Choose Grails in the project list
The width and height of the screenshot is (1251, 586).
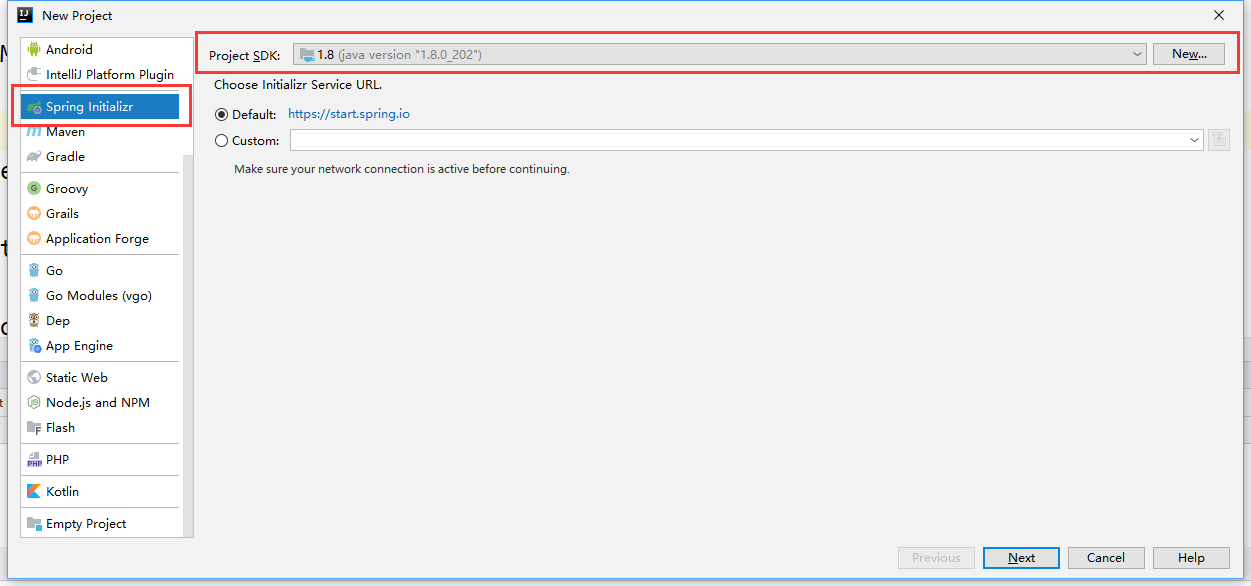pyautogui.click(x=101, y=213)
